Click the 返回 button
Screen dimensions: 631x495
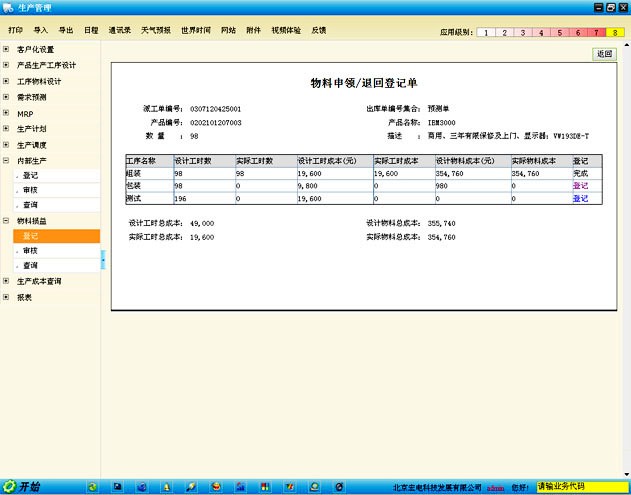point(603,53)
